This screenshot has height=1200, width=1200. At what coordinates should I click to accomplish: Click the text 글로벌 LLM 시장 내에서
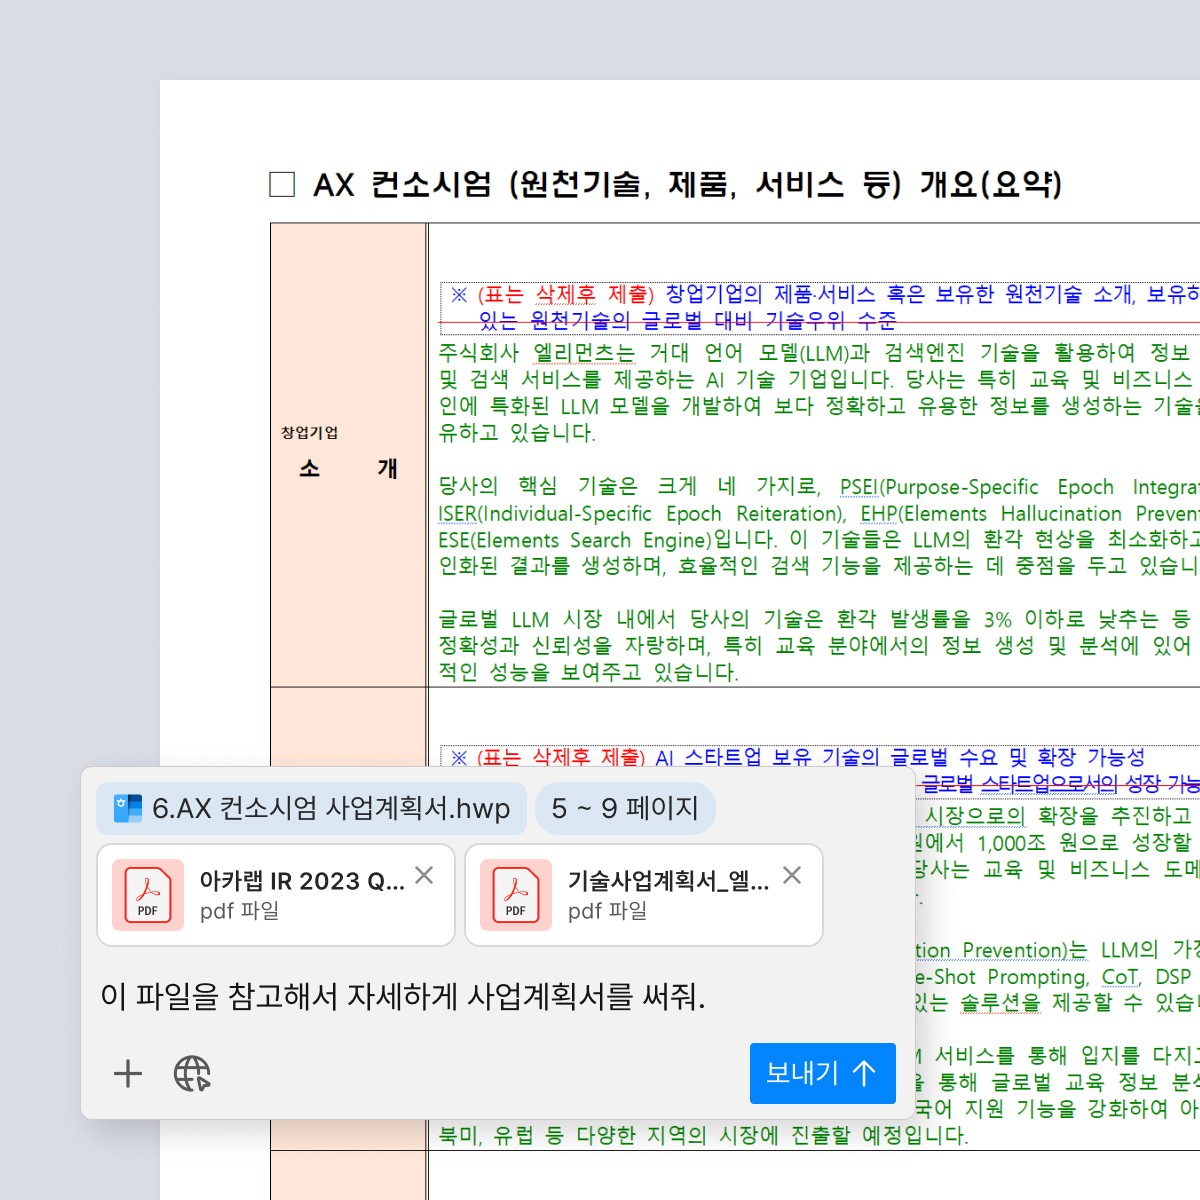tap(557, 619)
